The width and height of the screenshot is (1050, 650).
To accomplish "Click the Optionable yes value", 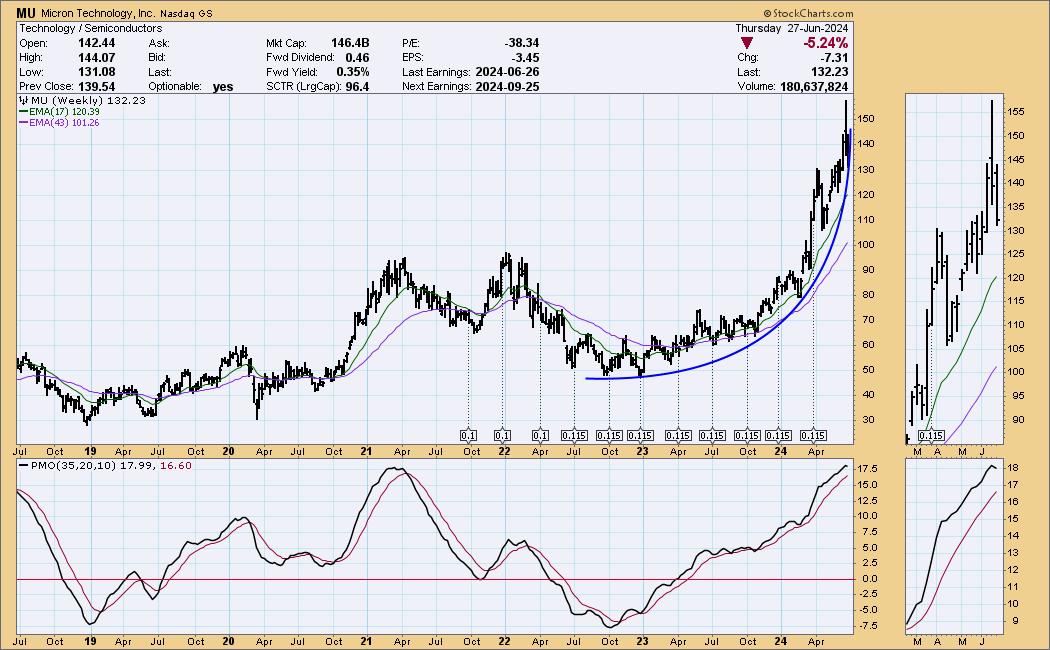I will click(x=223, y=86).
